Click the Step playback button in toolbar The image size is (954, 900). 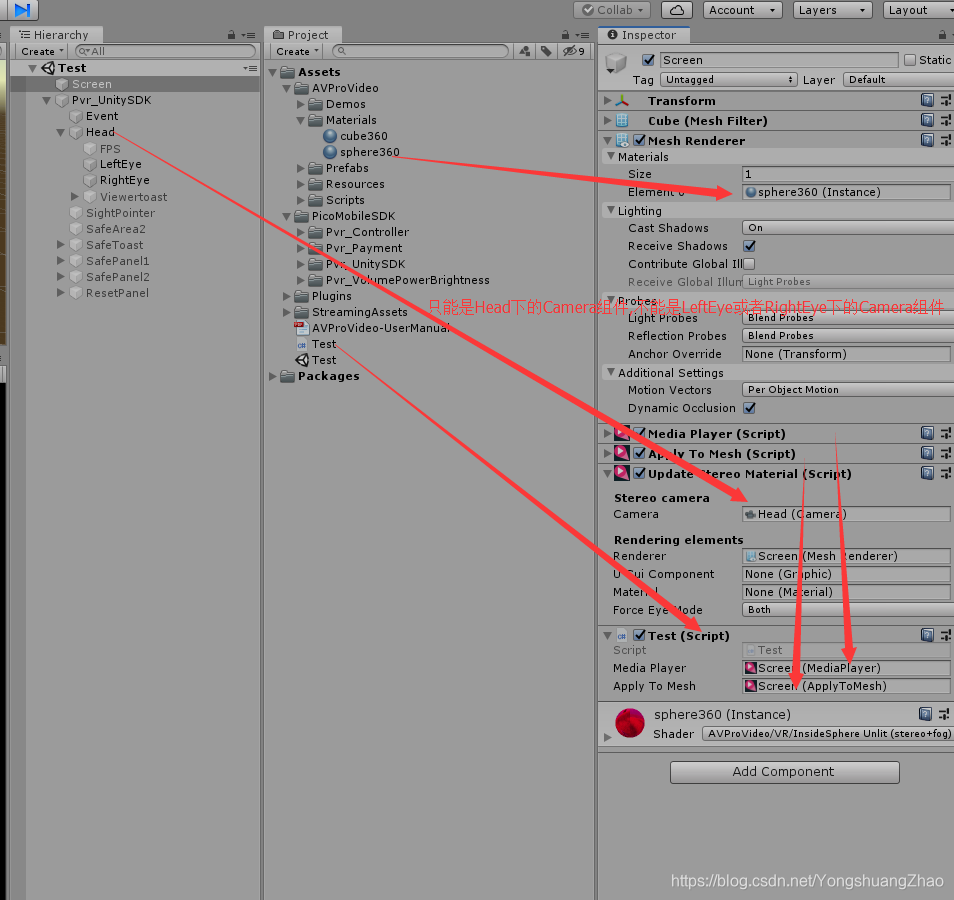[22, 9]
